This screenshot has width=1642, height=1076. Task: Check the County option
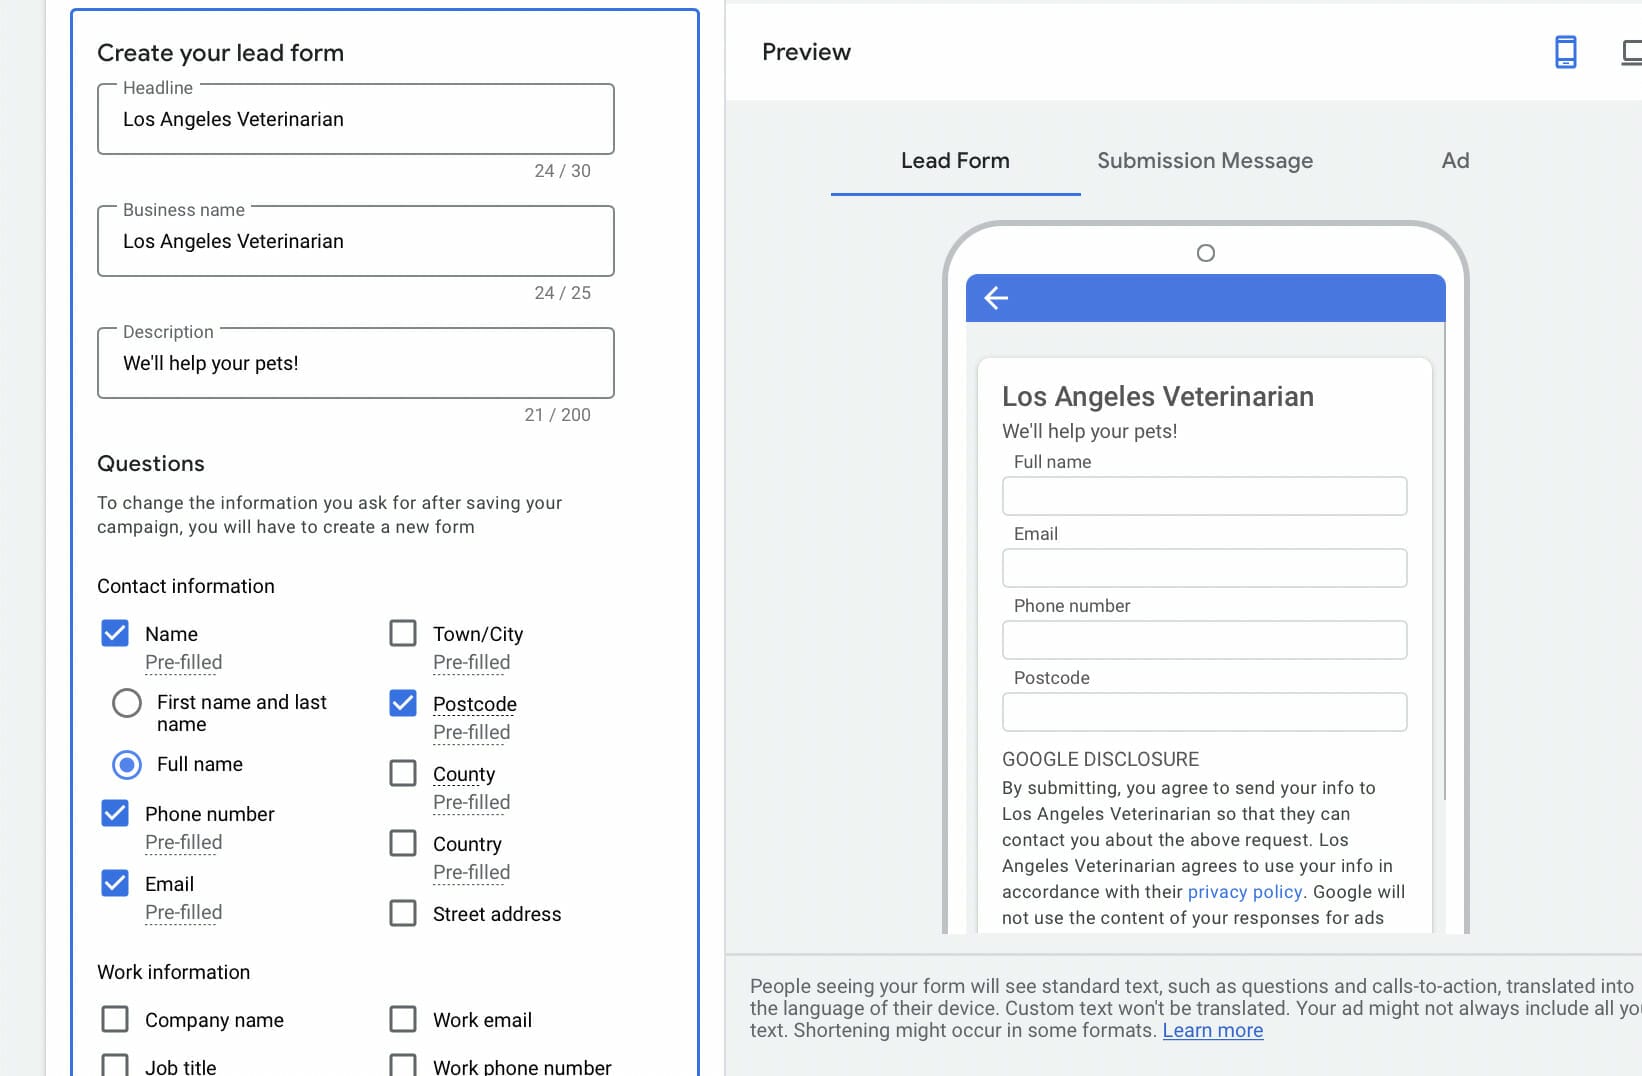point(402,772)
